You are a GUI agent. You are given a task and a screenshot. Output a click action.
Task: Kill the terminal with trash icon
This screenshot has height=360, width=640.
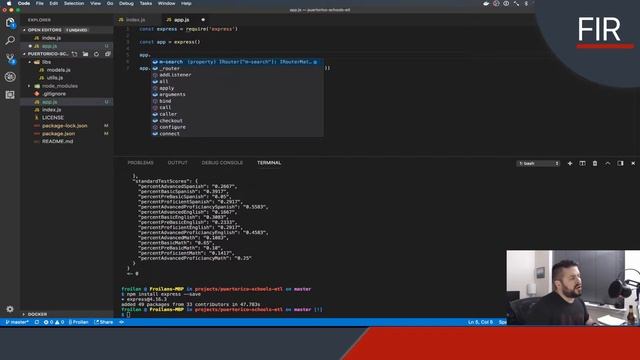[x=595, y=163]
